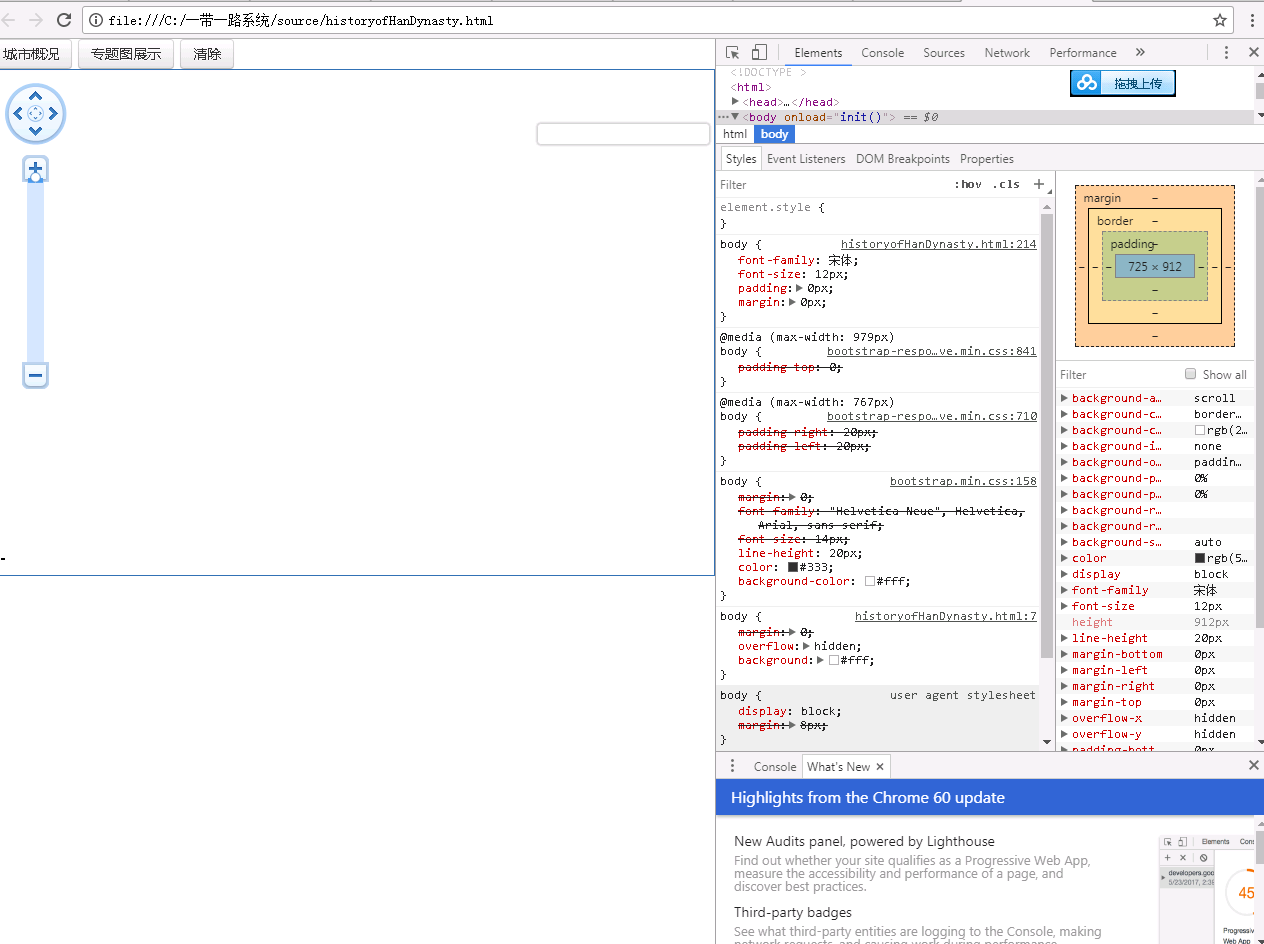1264x944 pixels.
Task: Switch to the Sources tab
Action: [x=944, y=53]
